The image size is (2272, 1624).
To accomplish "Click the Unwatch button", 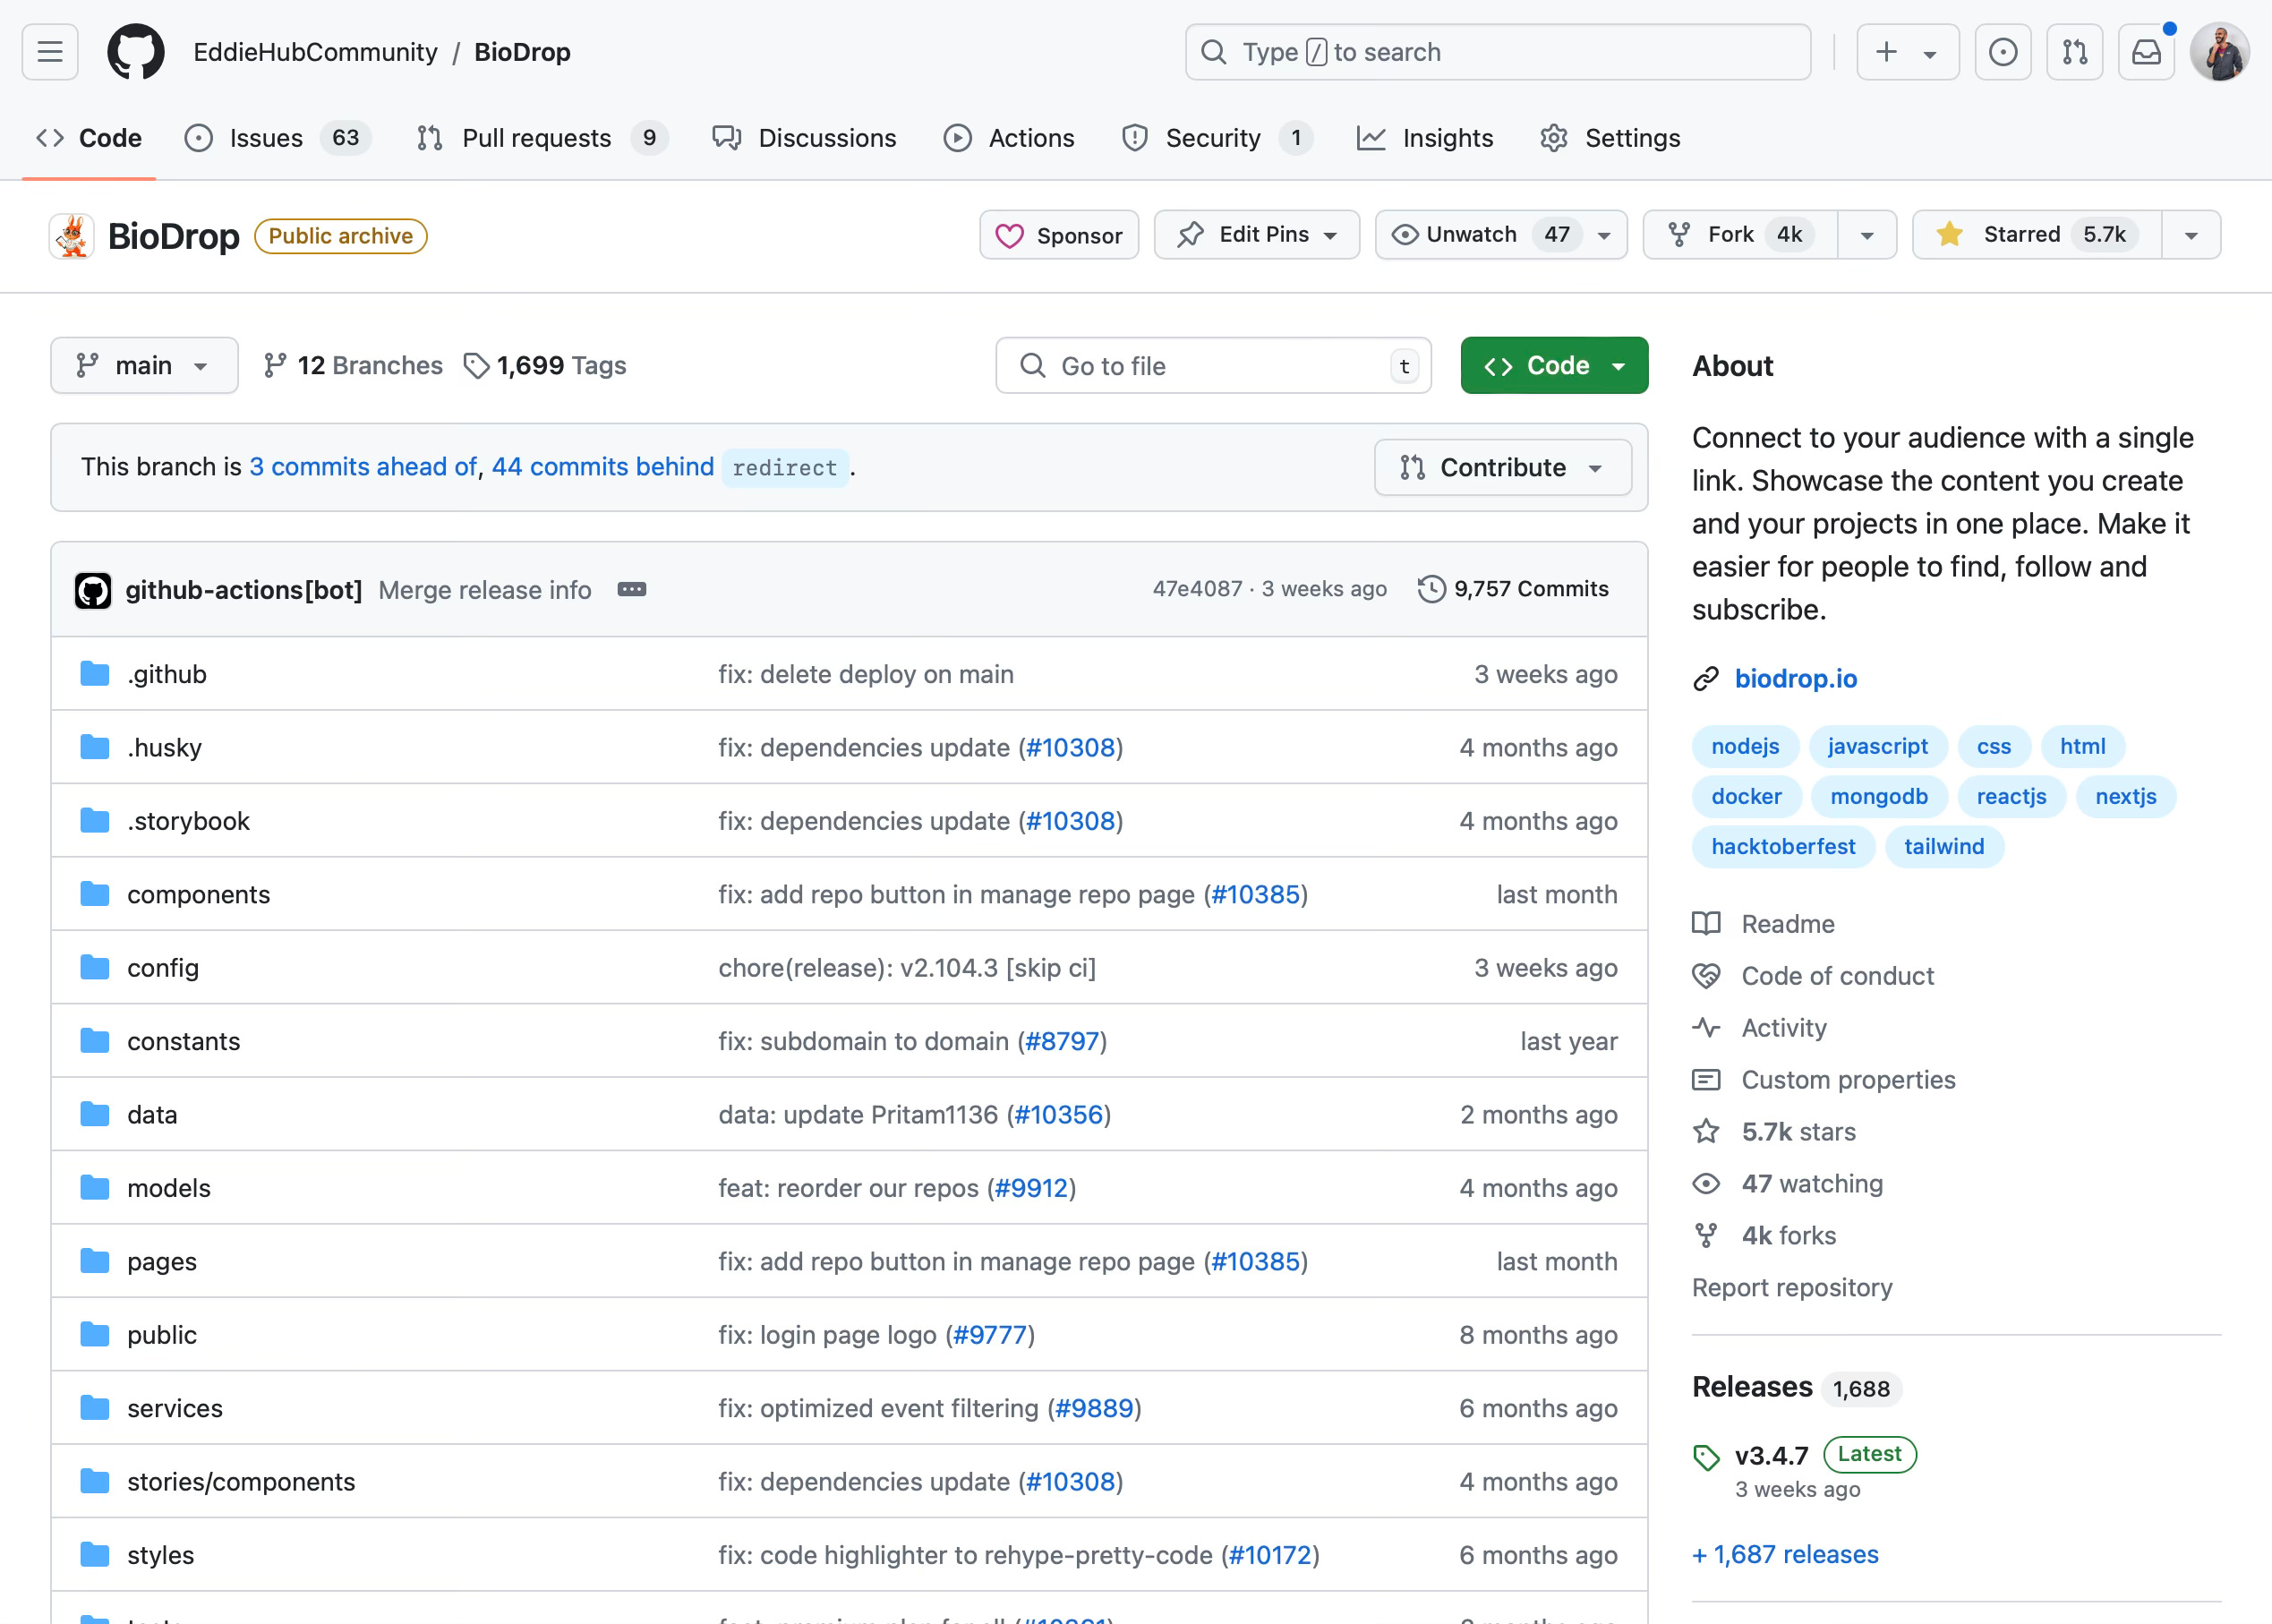I will (1479, 235).
